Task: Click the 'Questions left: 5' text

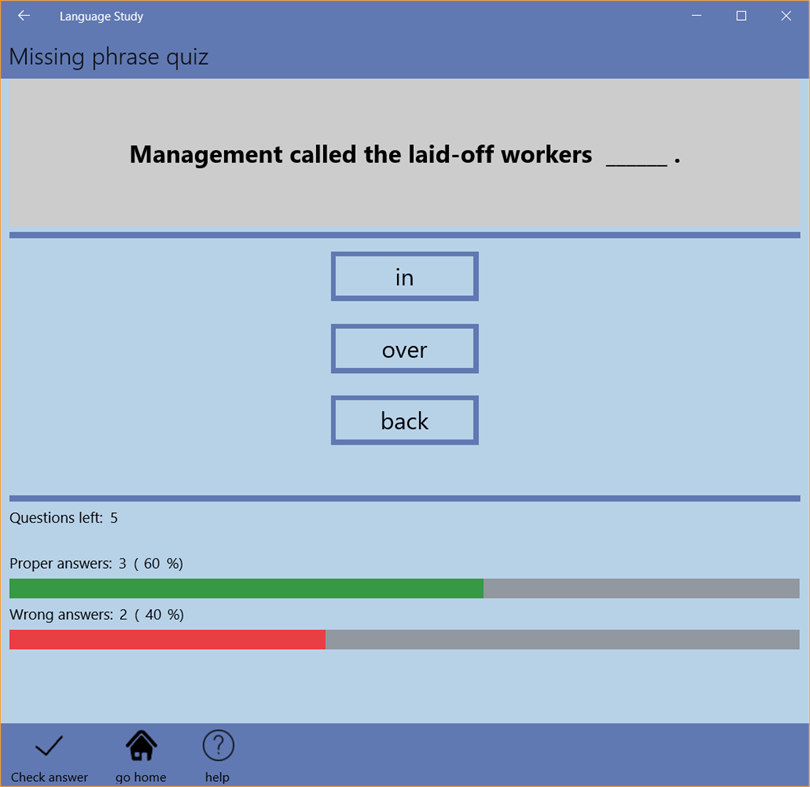Action: click(63, 517)
